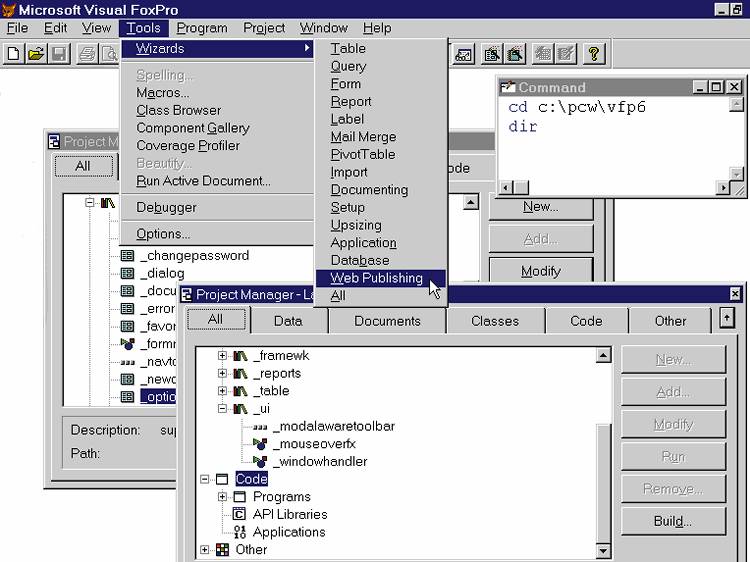Click the _reports class library icon
750x562 pixels.
[x=240, y=374]
